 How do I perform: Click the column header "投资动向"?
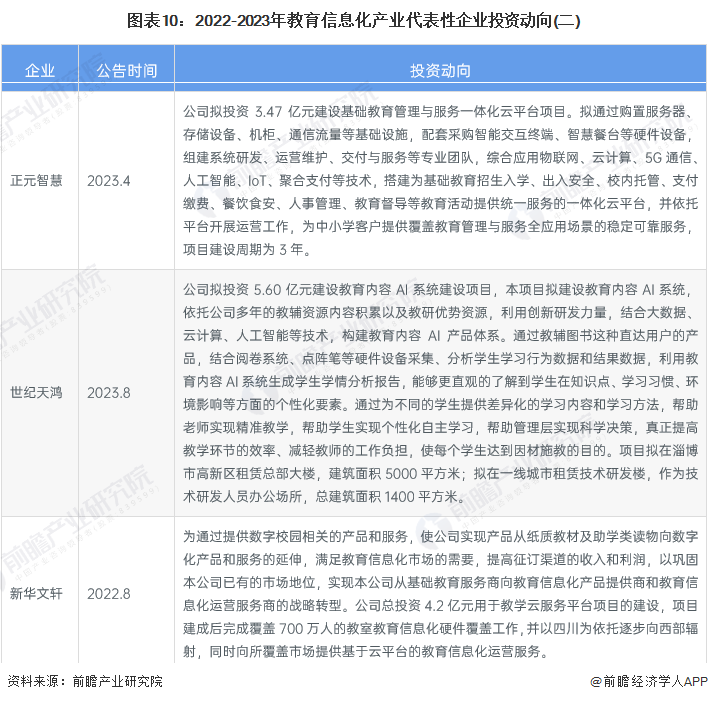pos(440,70)
